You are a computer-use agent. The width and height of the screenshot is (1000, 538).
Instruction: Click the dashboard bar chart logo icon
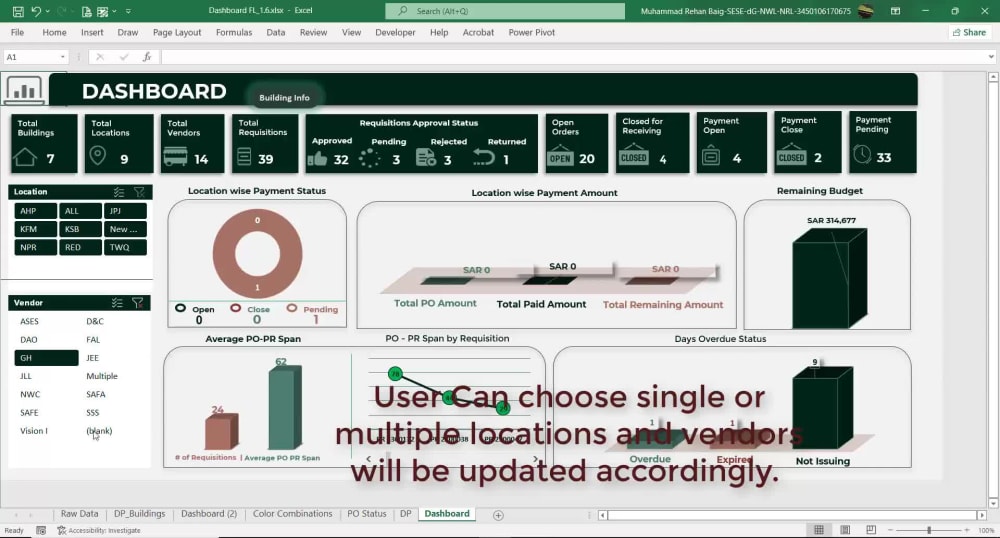click(24, 89)
